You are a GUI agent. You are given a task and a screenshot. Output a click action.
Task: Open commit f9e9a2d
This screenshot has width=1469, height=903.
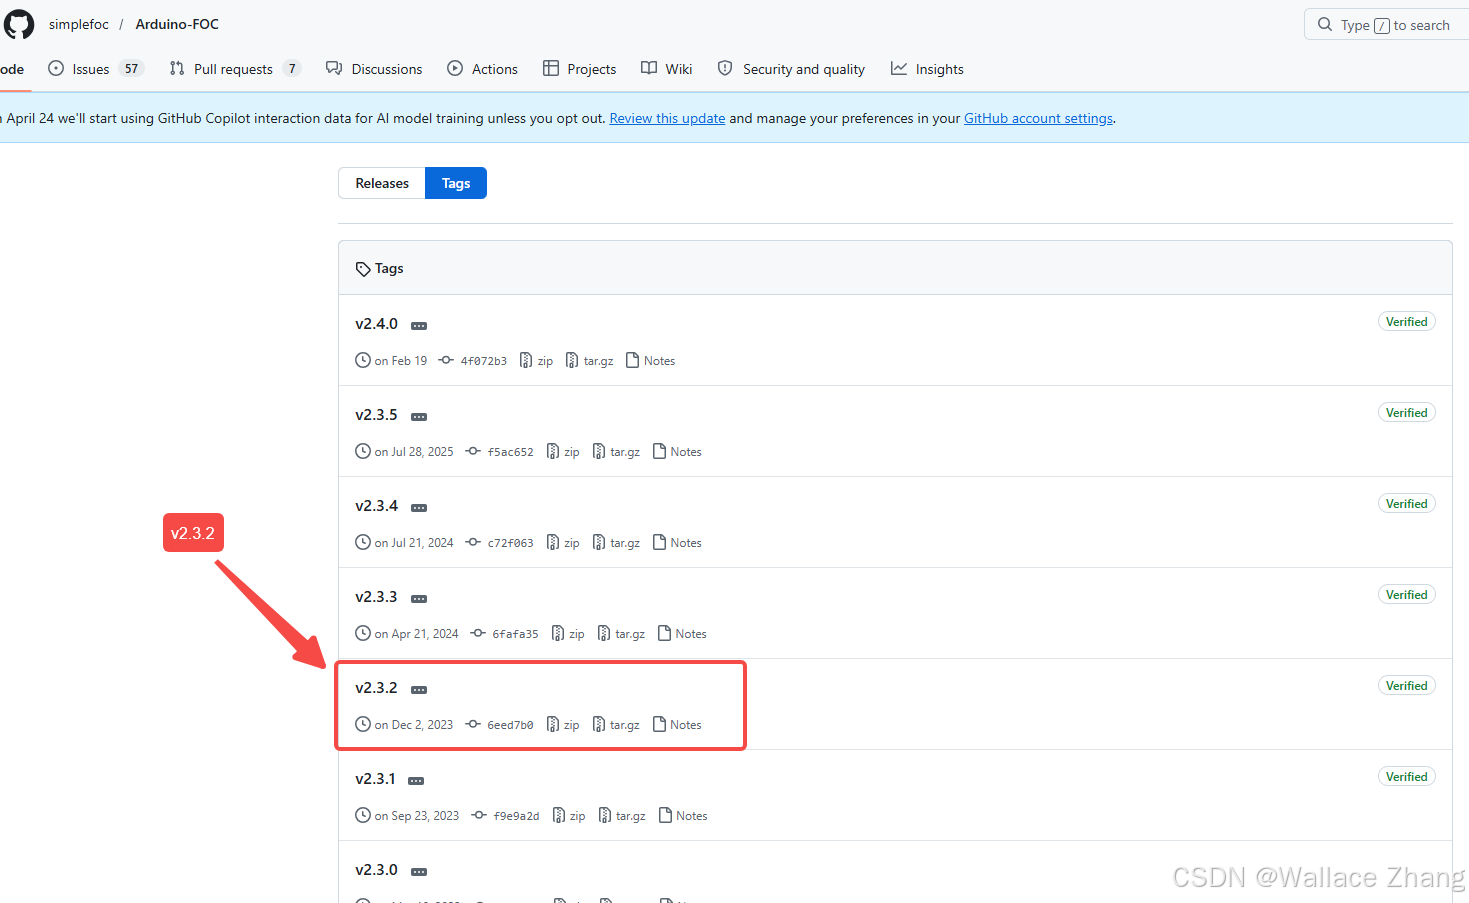[506, 816]
